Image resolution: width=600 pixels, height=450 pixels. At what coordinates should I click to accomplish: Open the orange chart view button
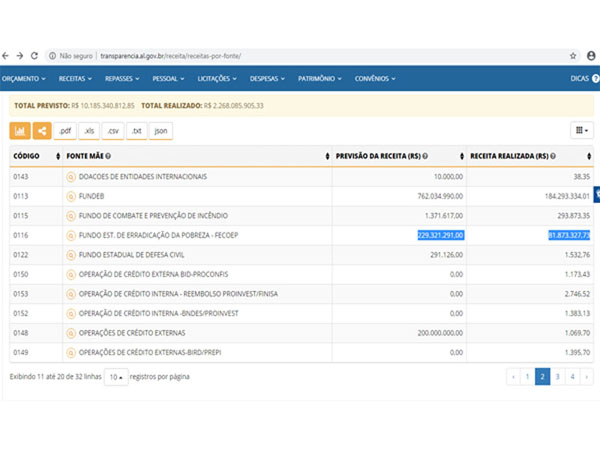(20, 131)
